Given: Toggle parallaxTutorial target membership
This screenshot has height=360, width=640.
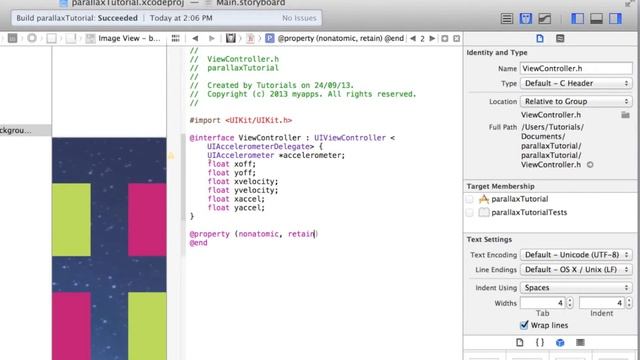Looking at the screenshot, I should tap(470, 199).
